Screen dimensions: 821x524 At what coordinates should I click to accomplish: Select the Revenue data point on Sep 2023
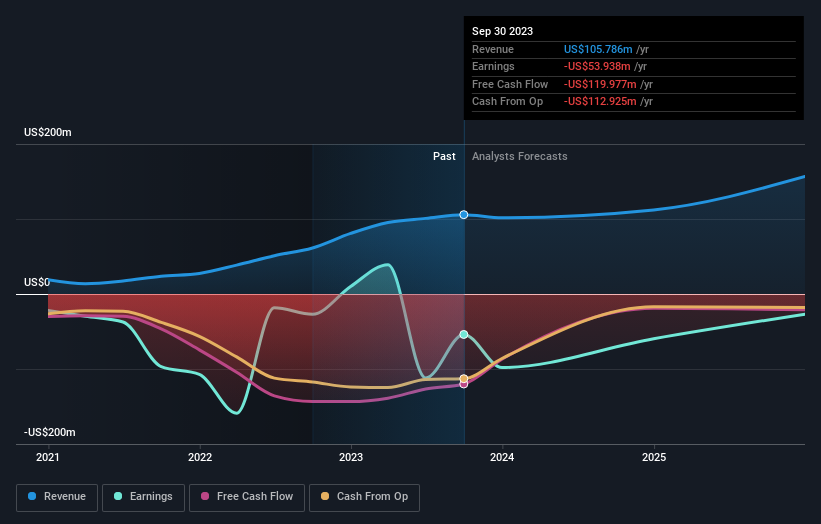(x=464, y=215)
